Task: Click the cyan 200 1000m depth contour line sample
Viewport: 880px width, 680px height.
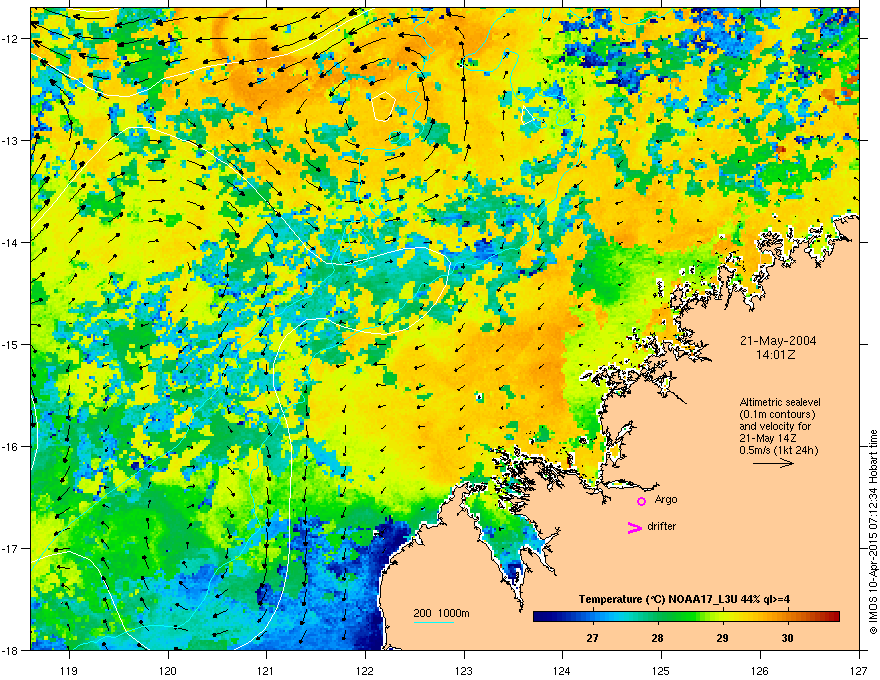Action: pyautogui.click(x=433, y=622)
